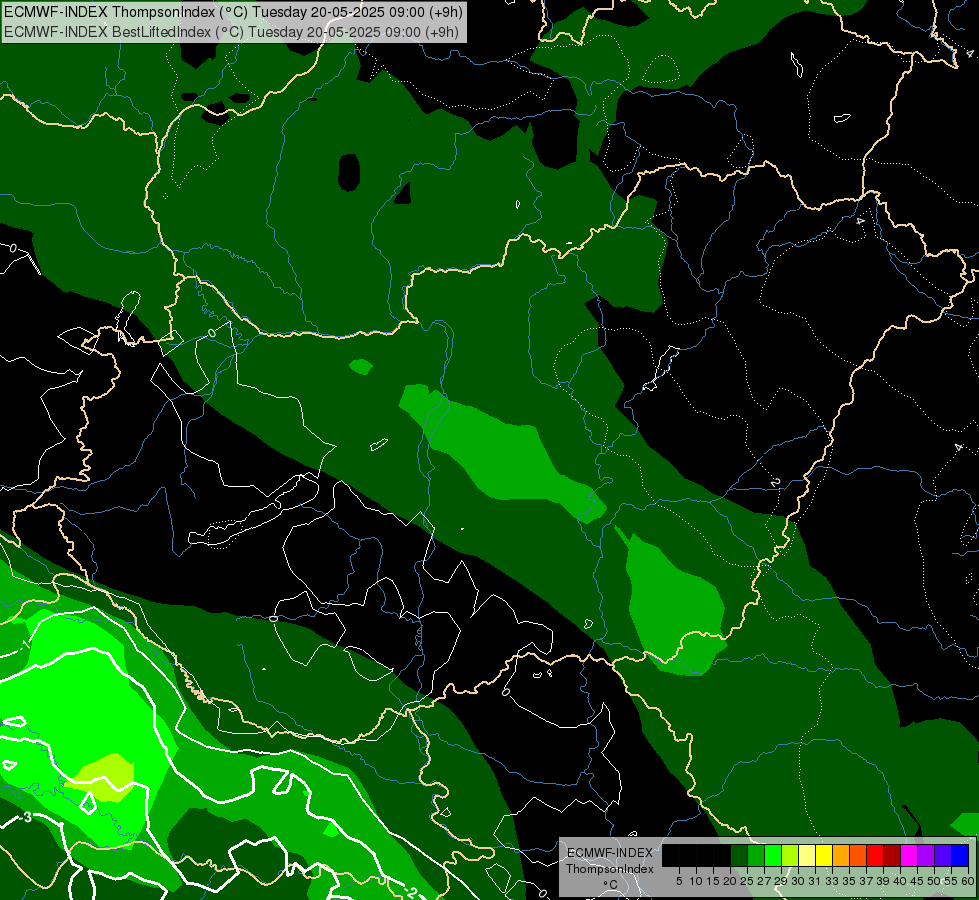Select the purple 45–50 legend swatch
The image size is (979, 900).
pyautogui.click(x=926, y=855)
